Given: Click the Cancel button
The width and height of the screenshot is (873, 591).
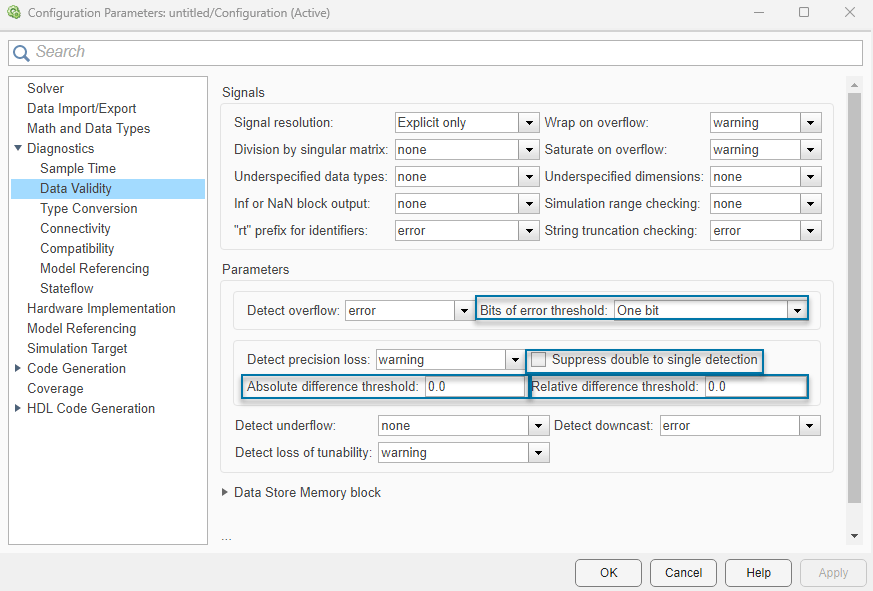Looking at the screenshot, I should [x=683, y=573].
